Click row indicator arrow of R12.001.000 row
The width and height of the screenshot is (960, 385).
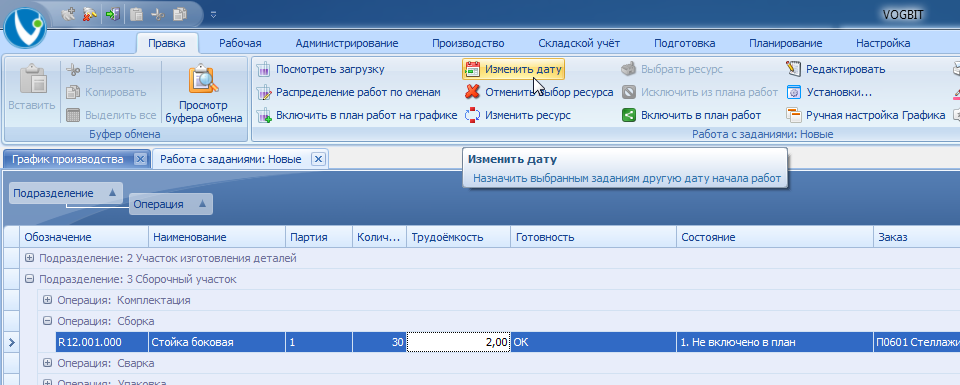click(11, 342)
